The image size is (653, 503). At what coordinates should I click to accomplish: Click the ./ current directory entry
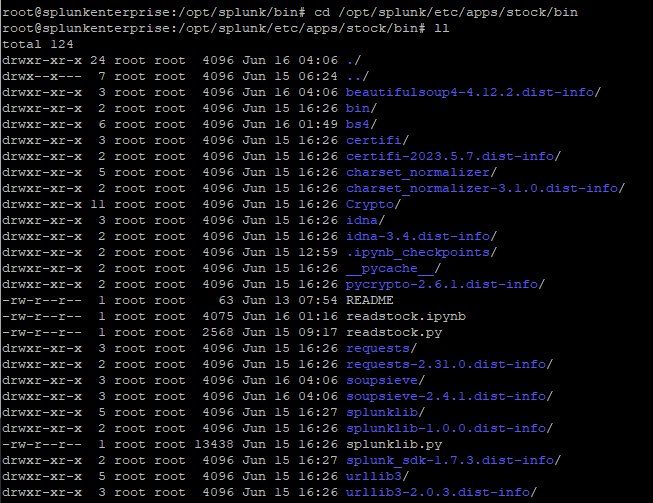pos(353,60)
